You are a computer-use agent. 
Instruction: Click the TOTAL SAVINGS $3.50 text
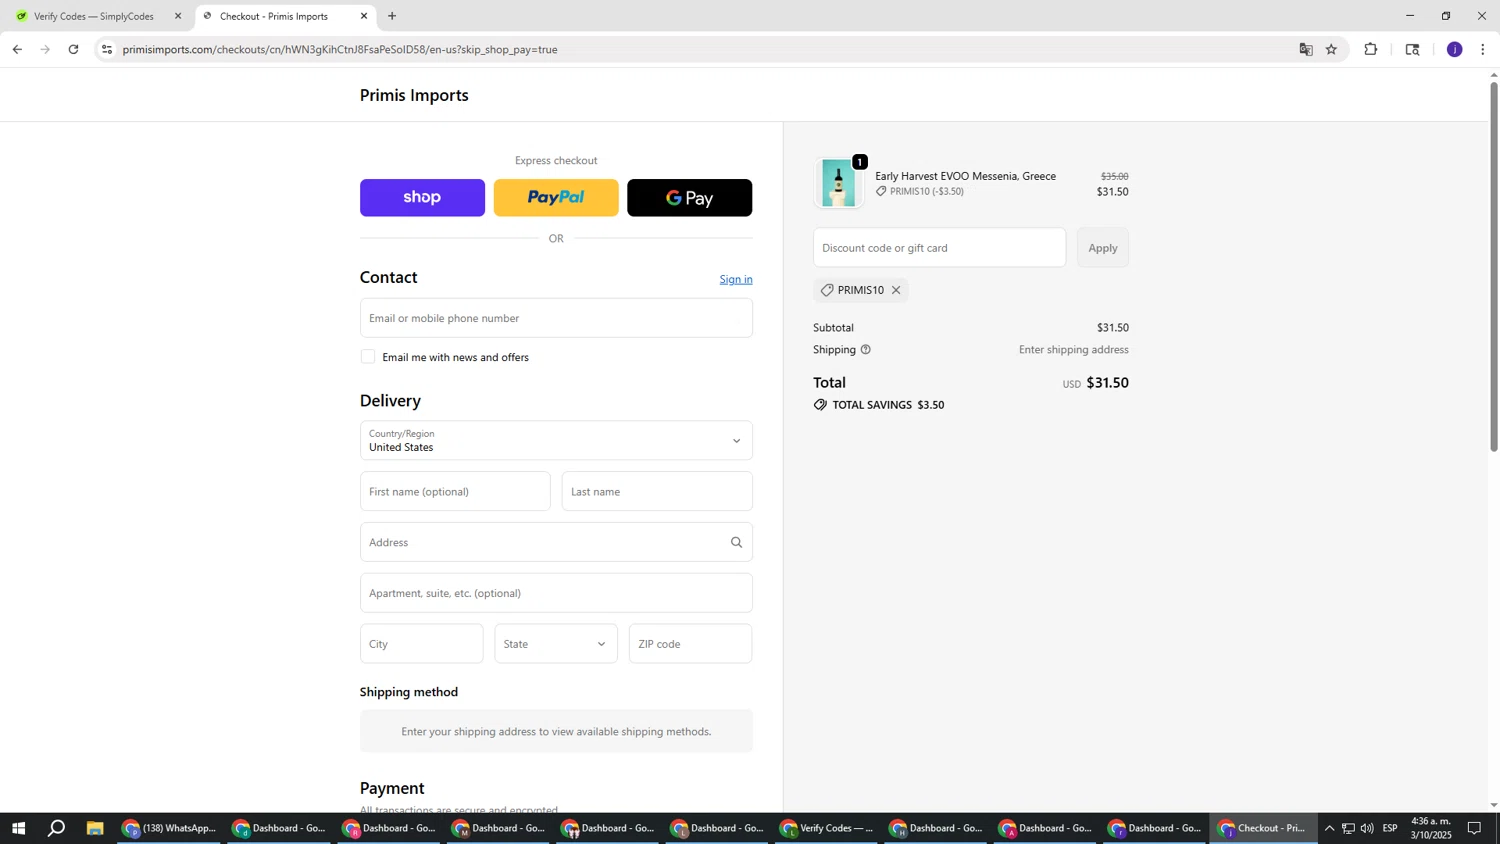(888, 405)
